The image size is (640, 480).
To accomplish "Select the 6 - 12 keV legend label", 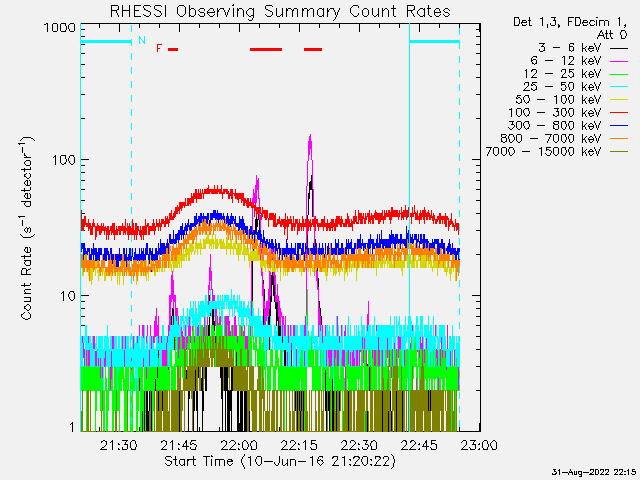I will pos(566,61).
